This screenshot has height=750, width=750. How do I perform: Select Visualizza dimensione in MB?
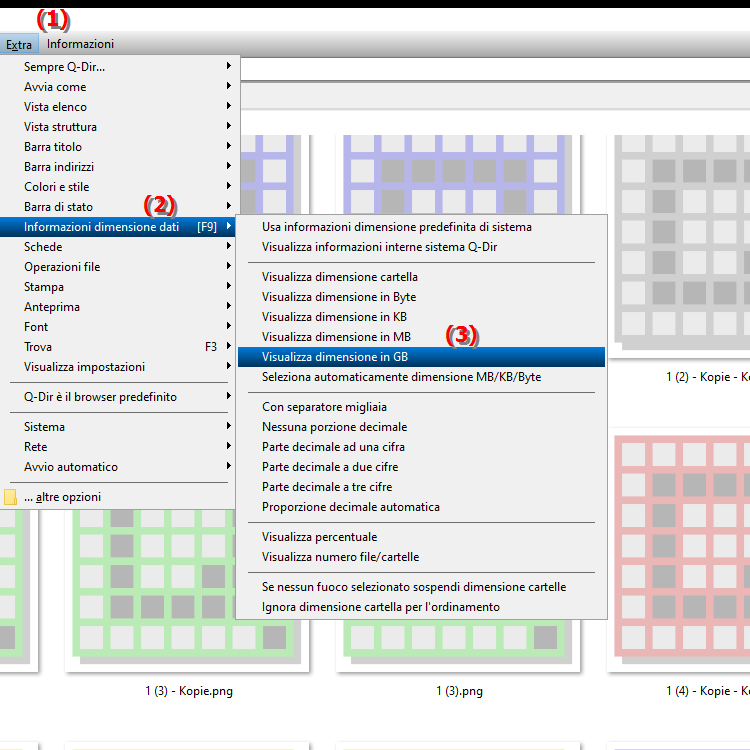click(x=421, y=337)
